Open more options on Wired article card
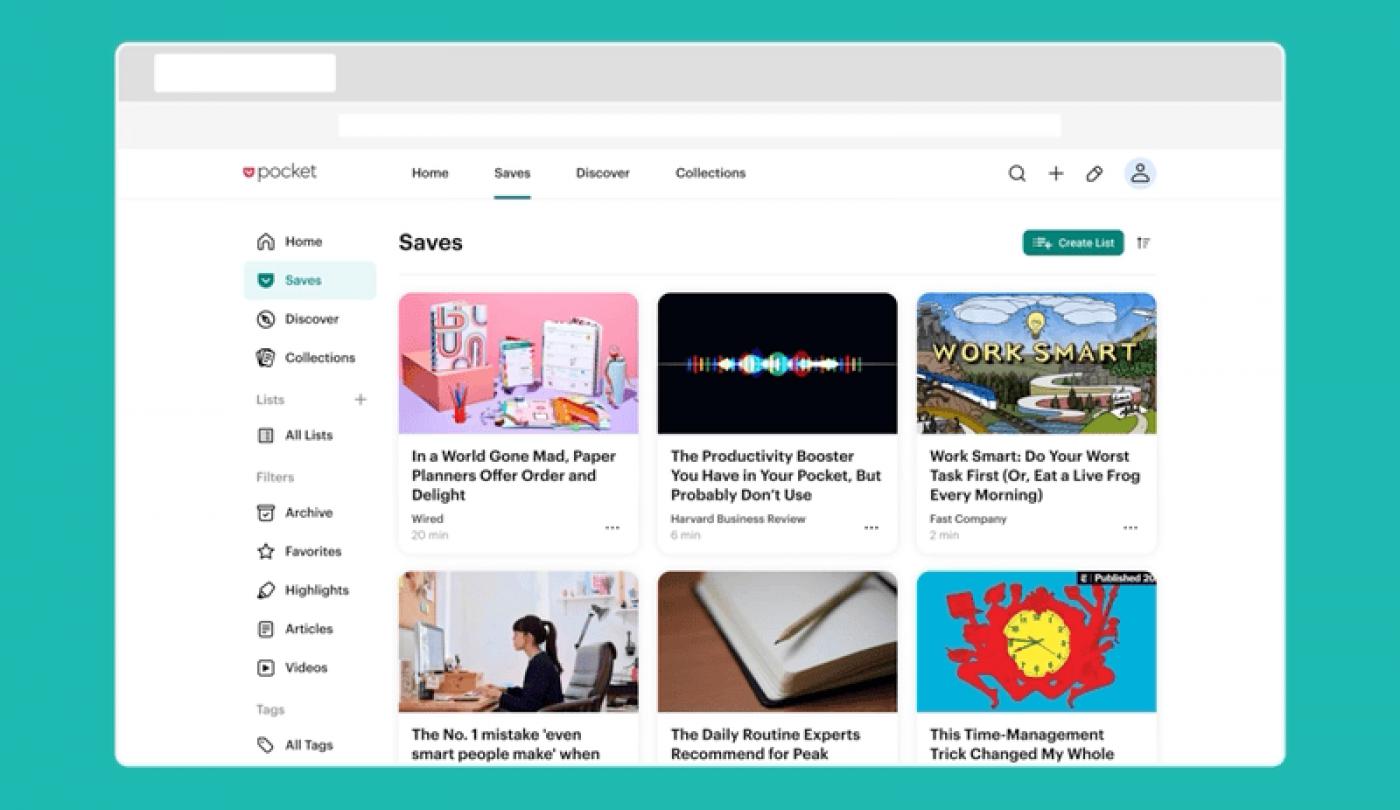The width and height of the screenshot is (1400, 810). click(x=612, y=527)
